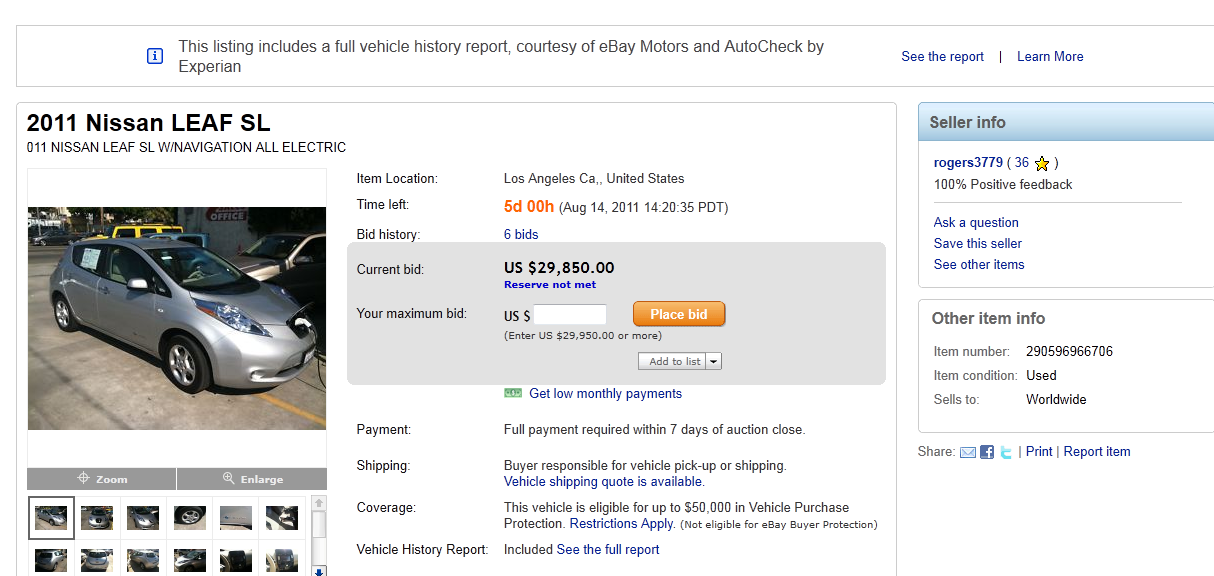Click the Add to list button
The image size is (1214, 576).
673,362
